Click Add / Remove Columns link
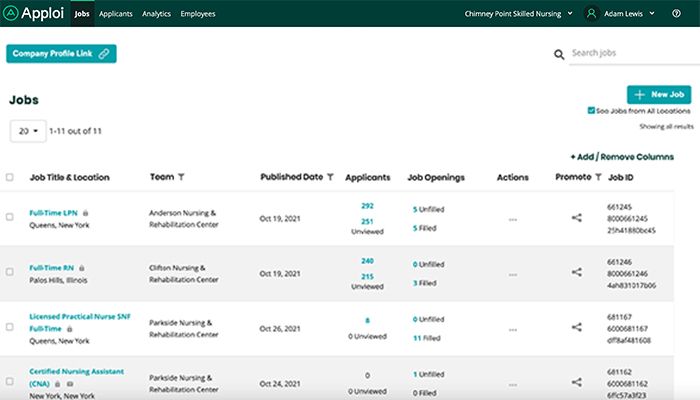Viewport: 700px width, 400px height. coord(621,157)
